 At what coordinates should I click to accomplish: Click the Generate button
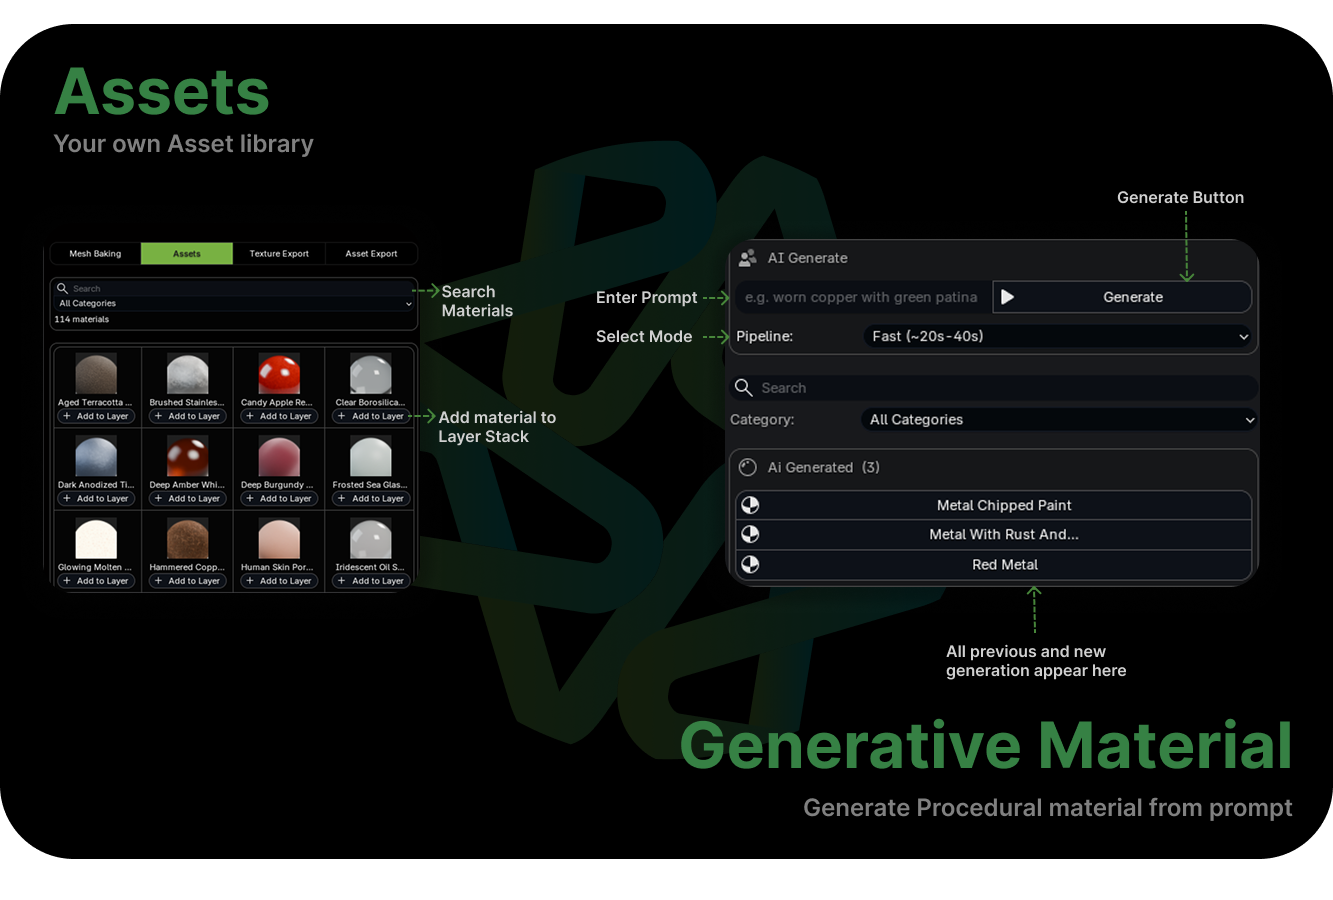[x=1122, y=297]
